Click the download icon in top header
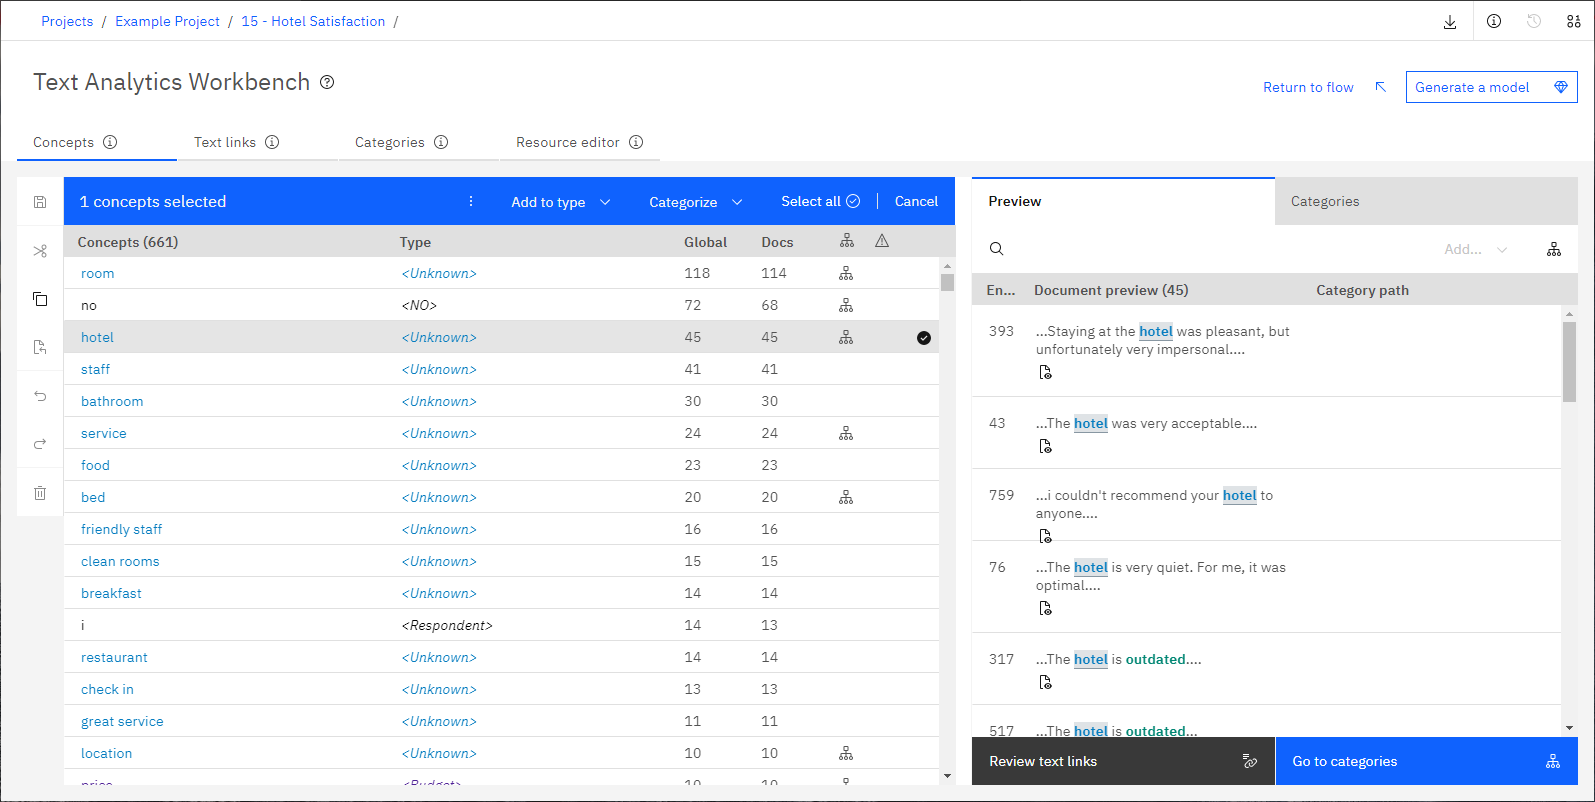Viewport: 1595px width, 802px height. 1450,21
